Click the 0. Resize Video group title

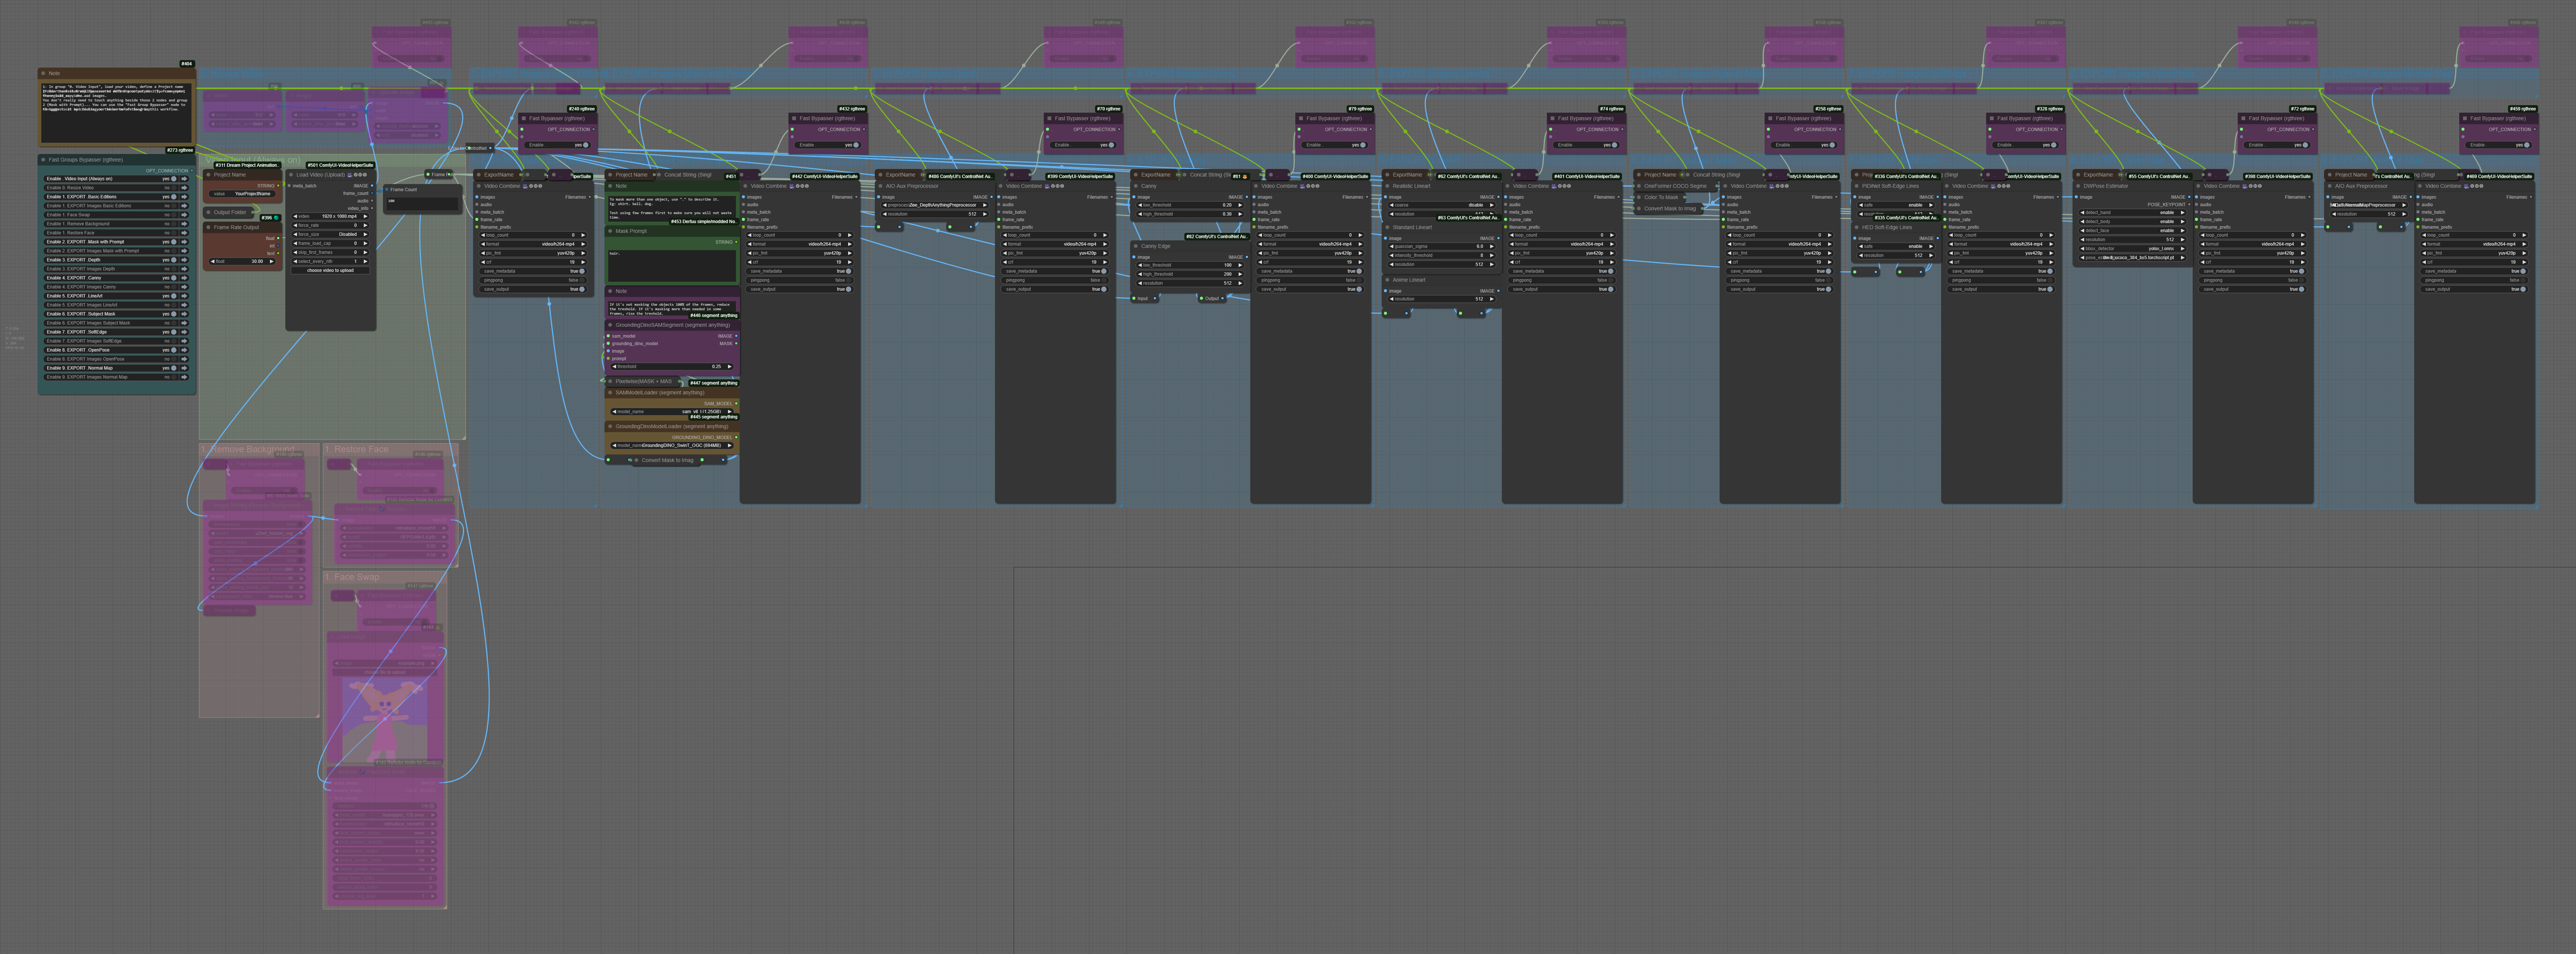tap(232, 74)
